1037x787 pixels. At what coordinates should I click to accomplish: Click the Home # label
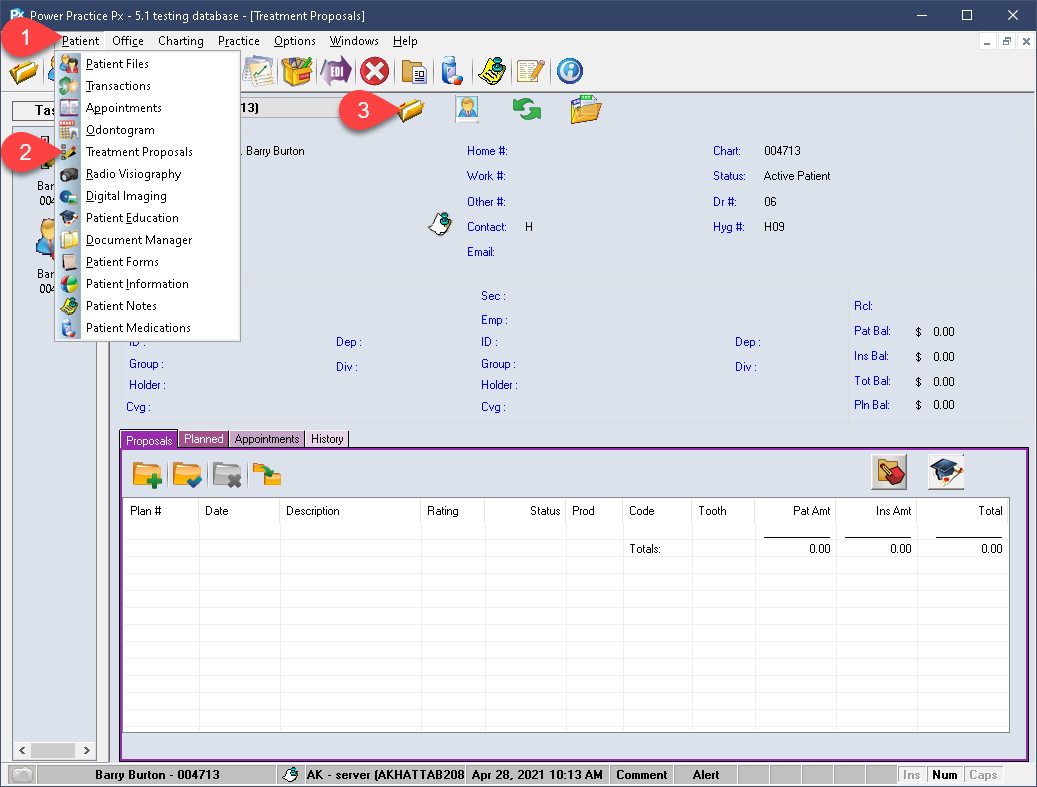(487, 151)
